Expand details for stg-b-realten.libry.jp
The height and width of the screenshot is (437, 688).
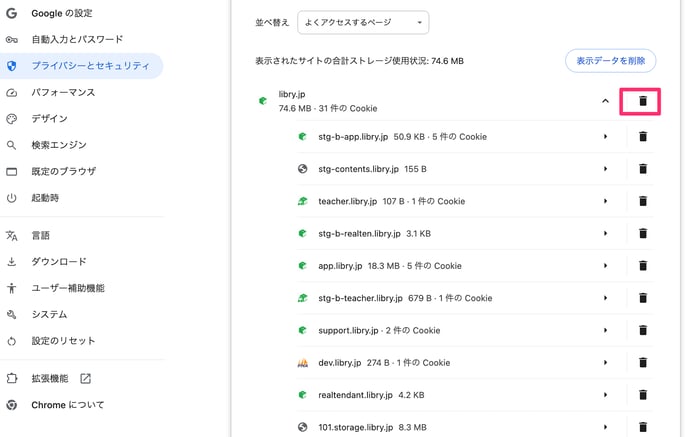pyautogui.click(x=606, y=233)
